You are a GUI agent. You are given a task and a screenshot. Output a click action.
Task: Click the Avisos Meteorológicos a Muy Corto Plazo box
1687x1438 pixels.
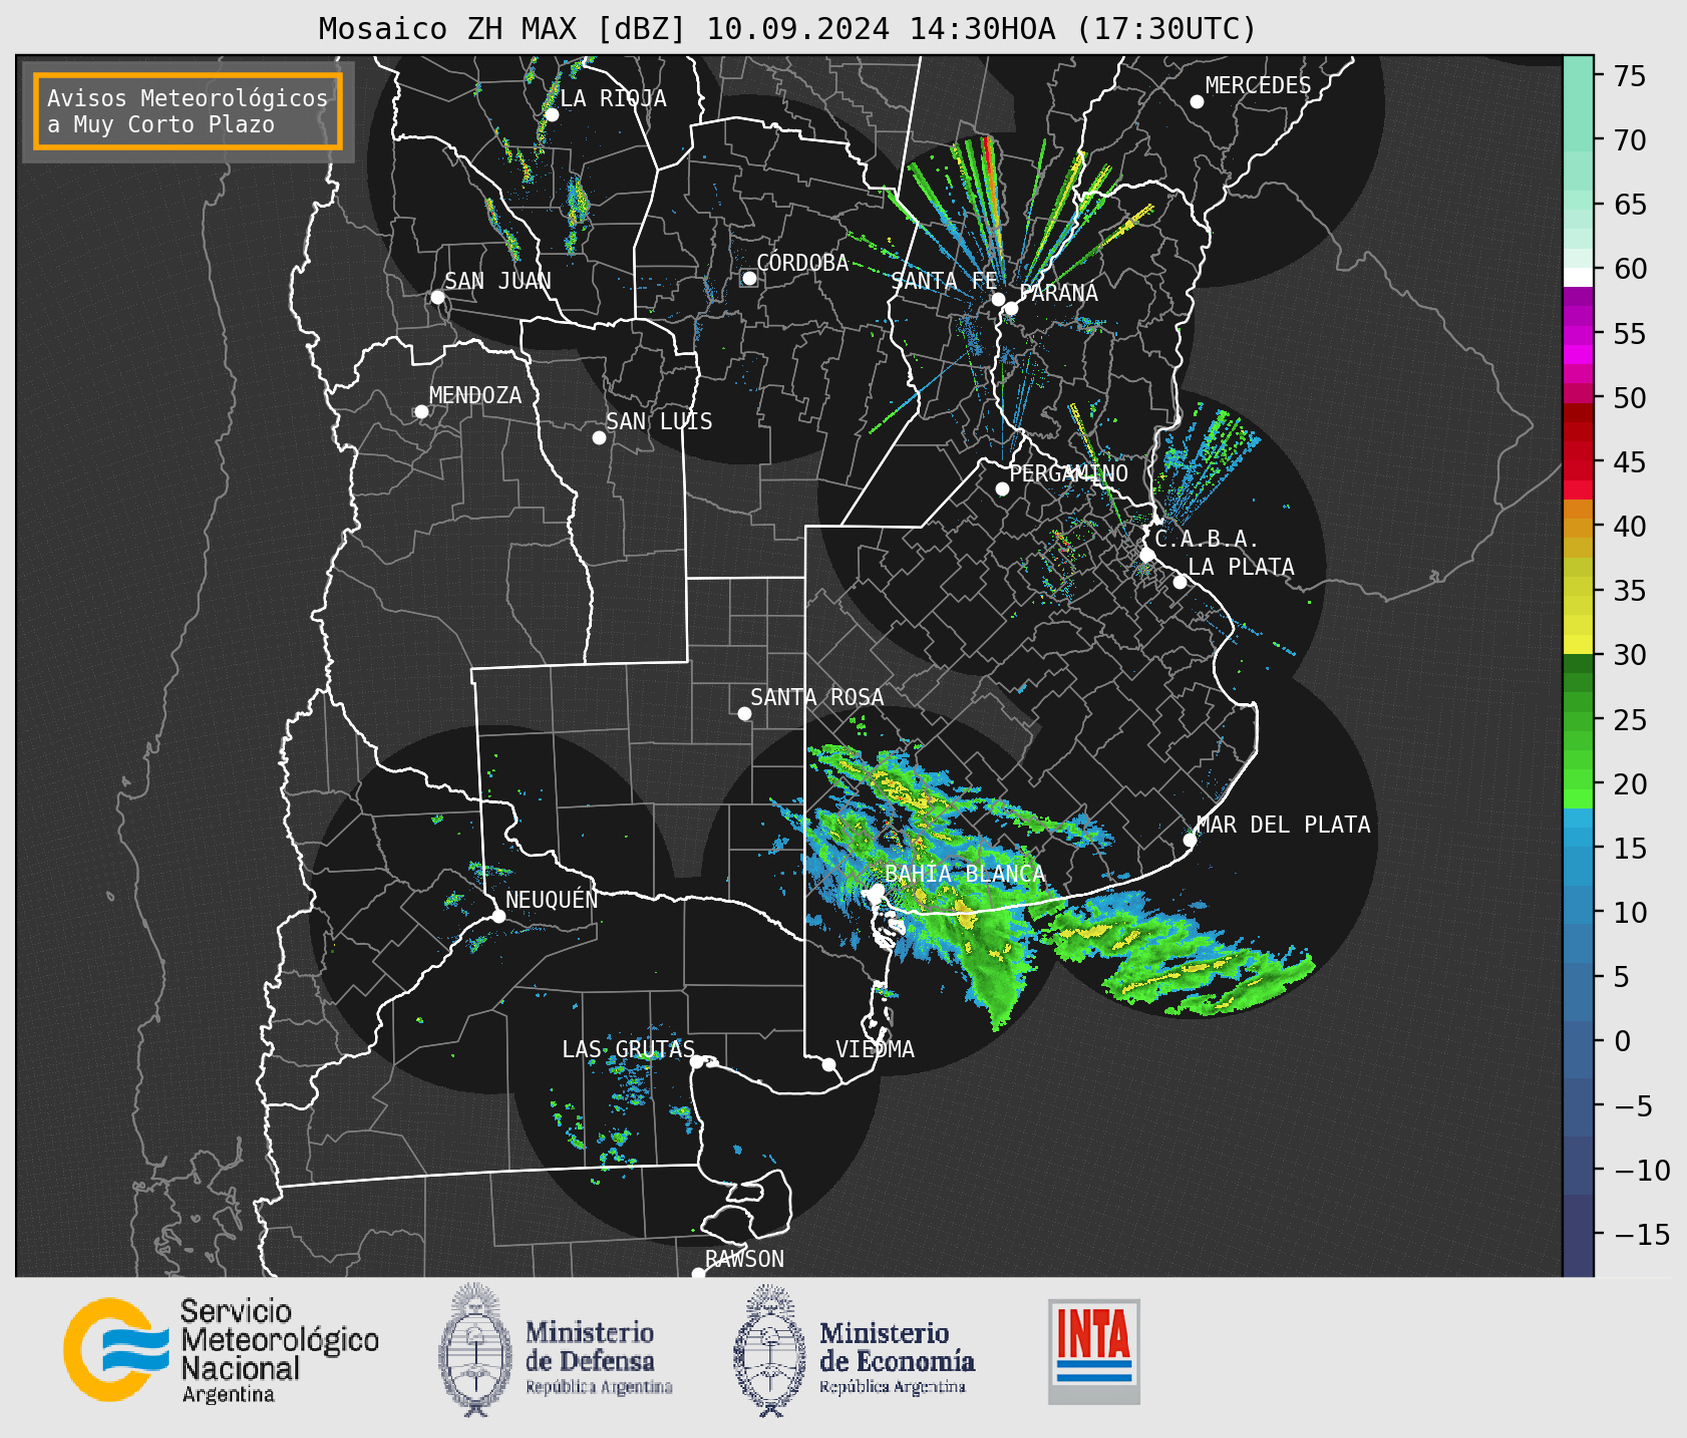pyautogui.click(x=188, y=111)
